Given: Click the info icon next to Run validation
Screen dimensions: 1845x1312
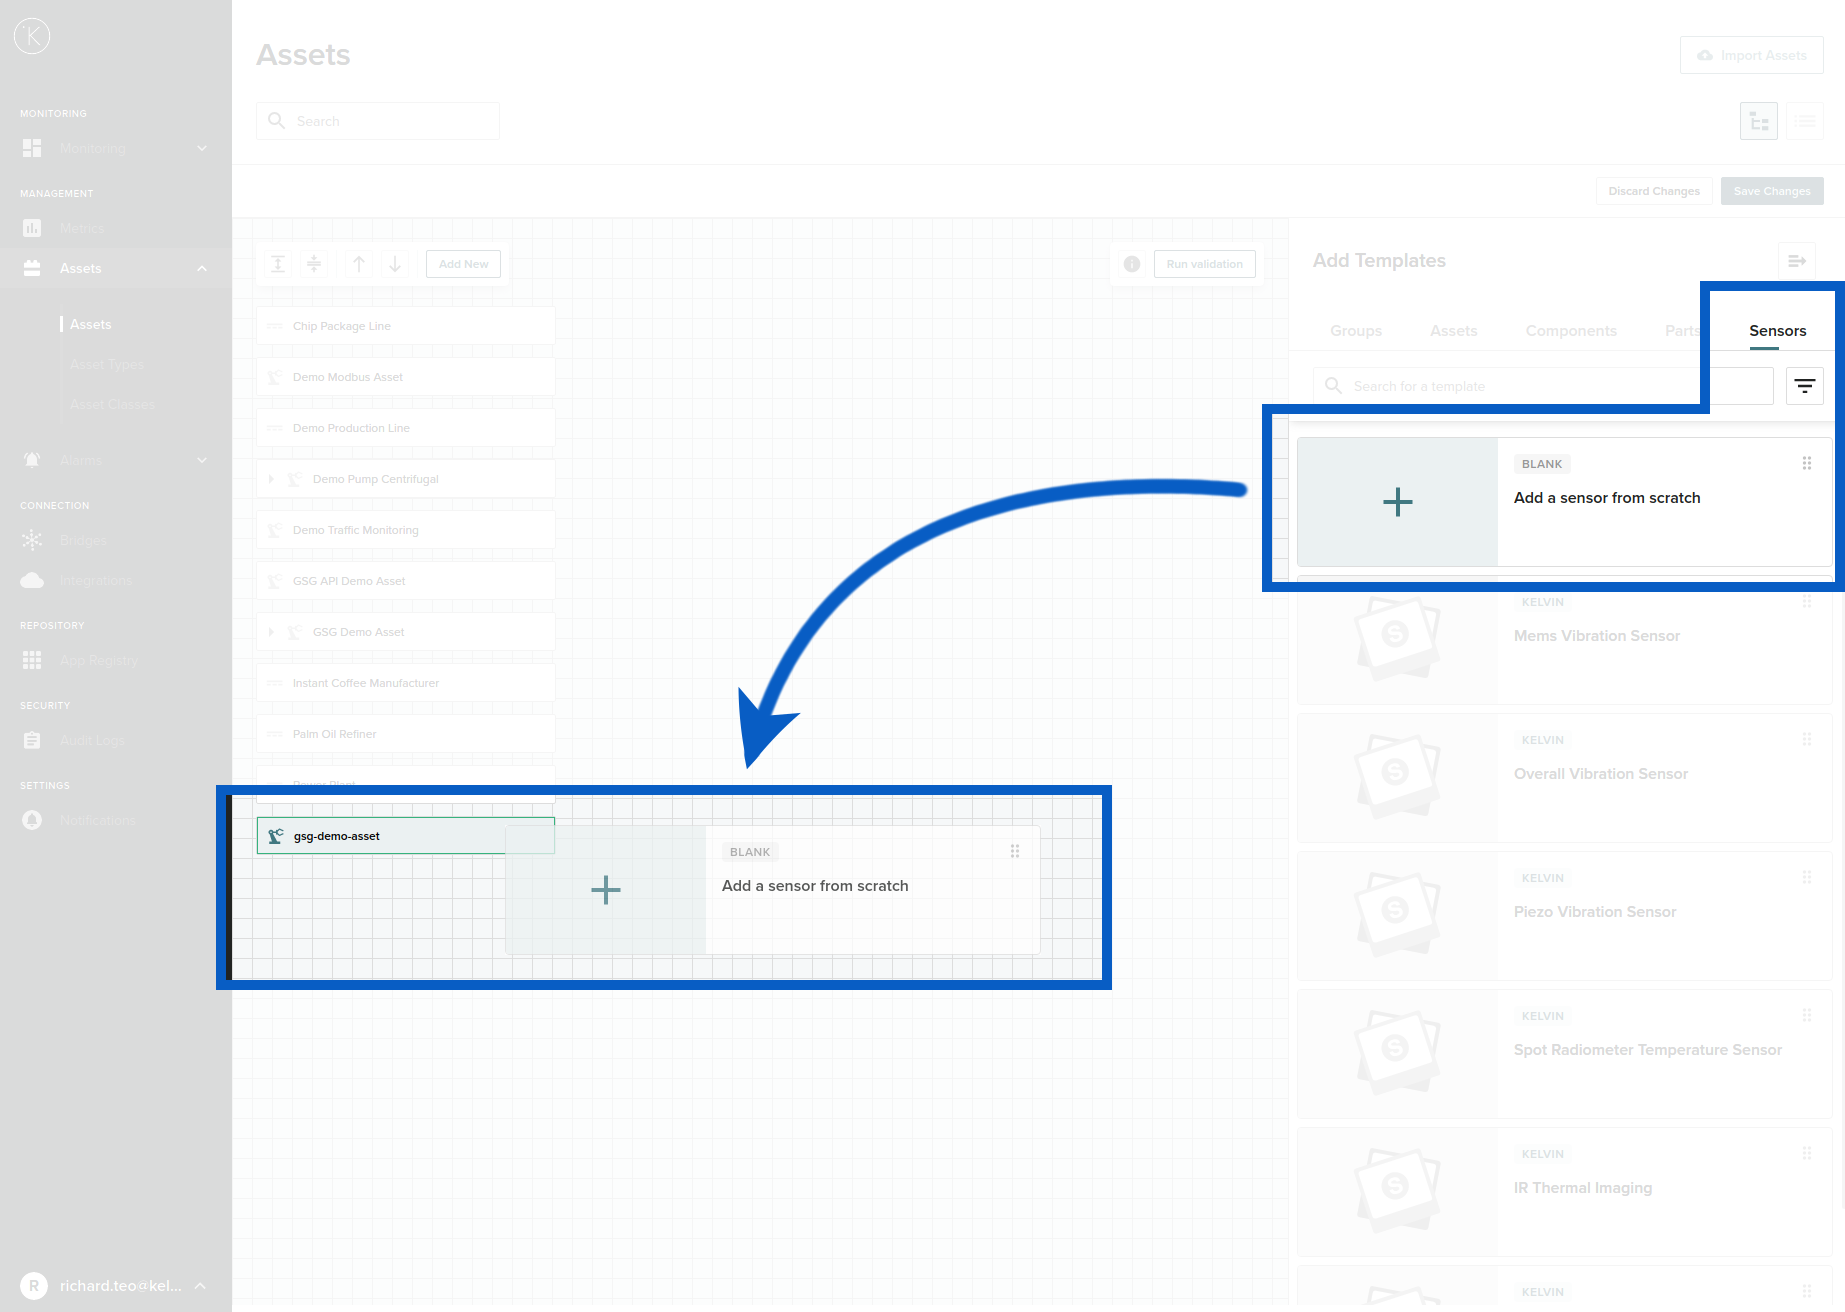Looking at the screenshot, I should click(1131, 263).
